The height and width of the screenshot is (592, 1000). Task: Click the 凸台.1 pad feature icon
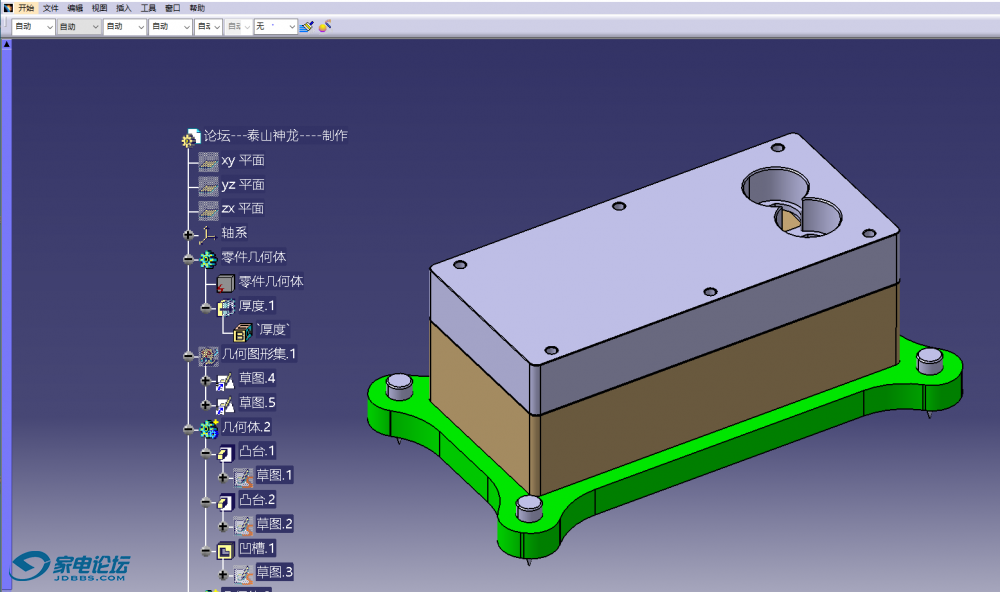tap(226, 452)
